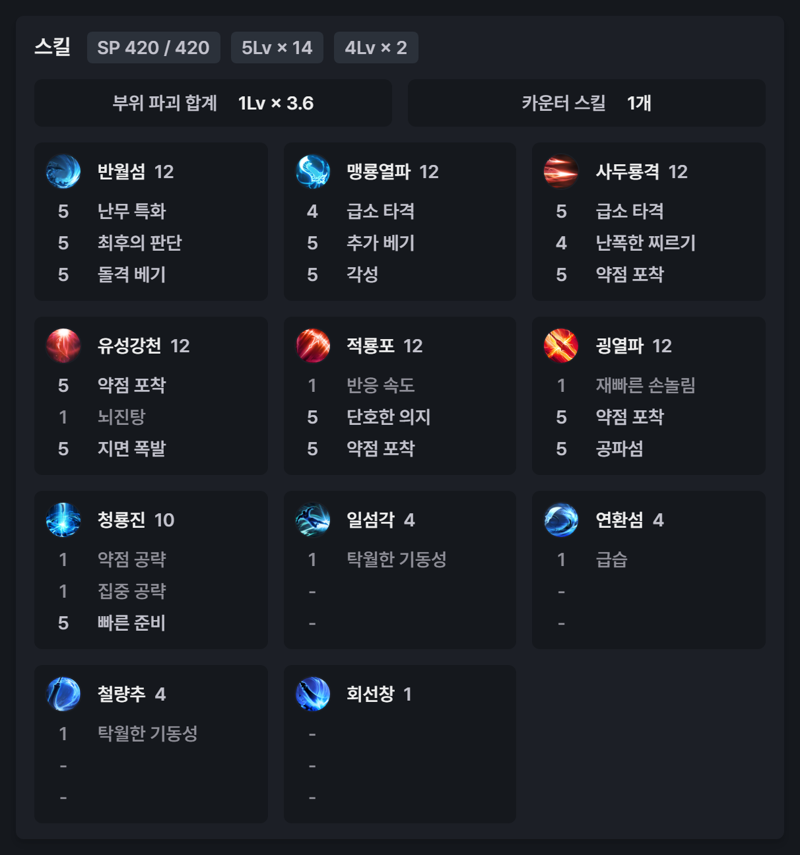Select the 난무 특화 tripod entry
The height and width of the screenshot is (855, 800).
[x=131, y=211]
